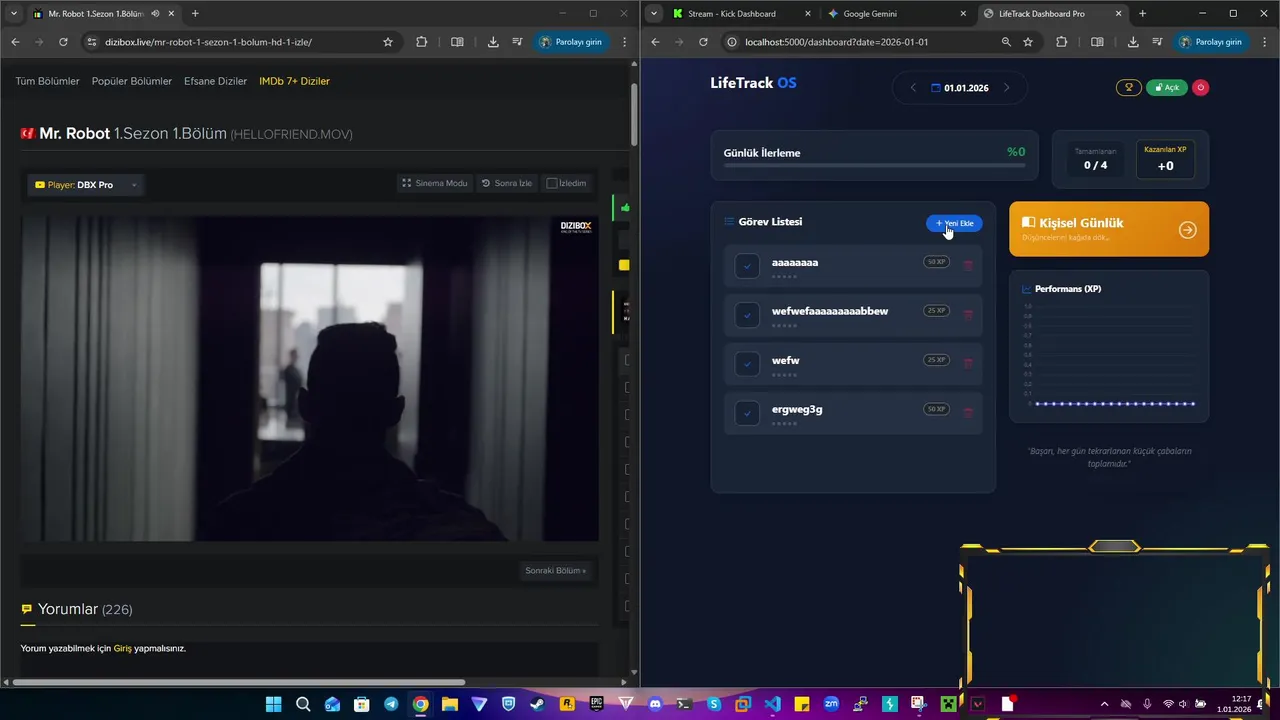Switch to Google Gemini tab
The width and height of the screenshot is (1280, 720).
point(897,14)
